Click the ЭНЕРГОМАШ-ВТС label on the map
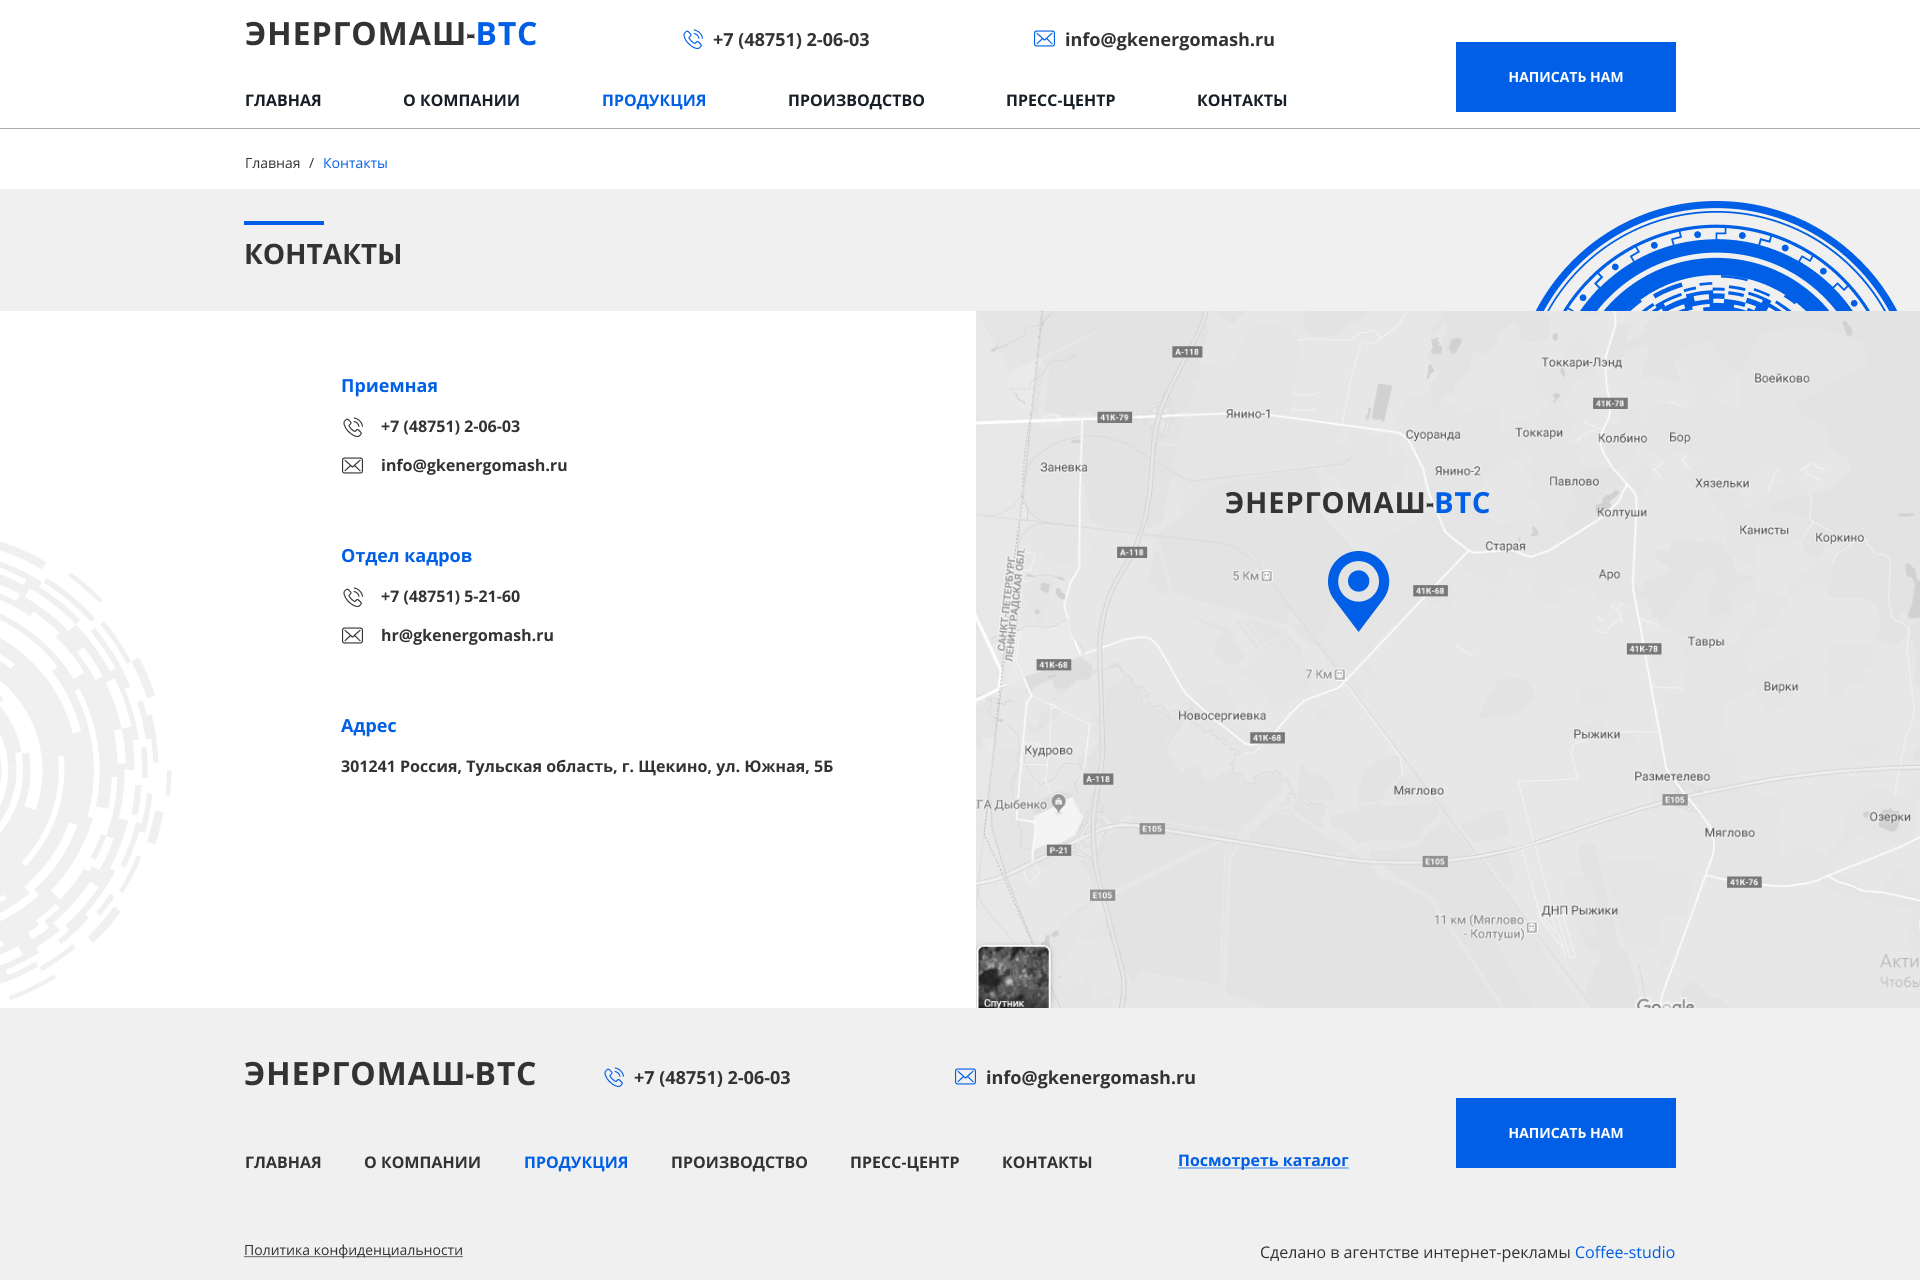The image size is (1920, 1280). (x=1358, y=502)
